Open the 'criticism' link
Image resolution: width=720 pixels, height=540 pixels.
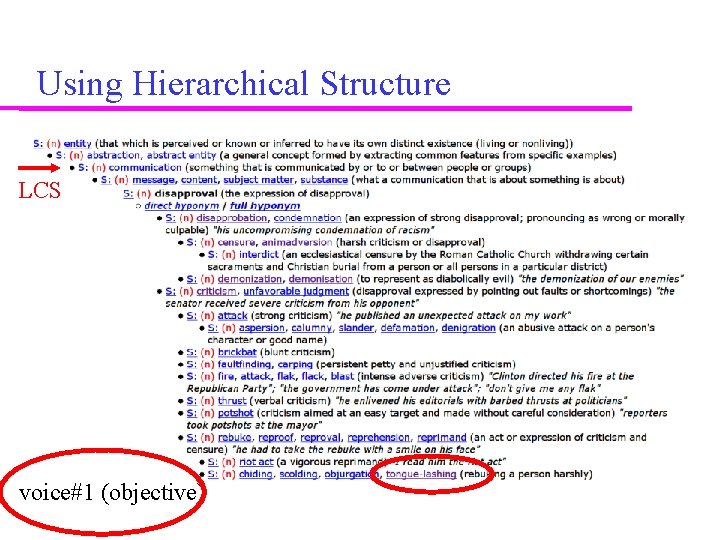tap(216, 291)
